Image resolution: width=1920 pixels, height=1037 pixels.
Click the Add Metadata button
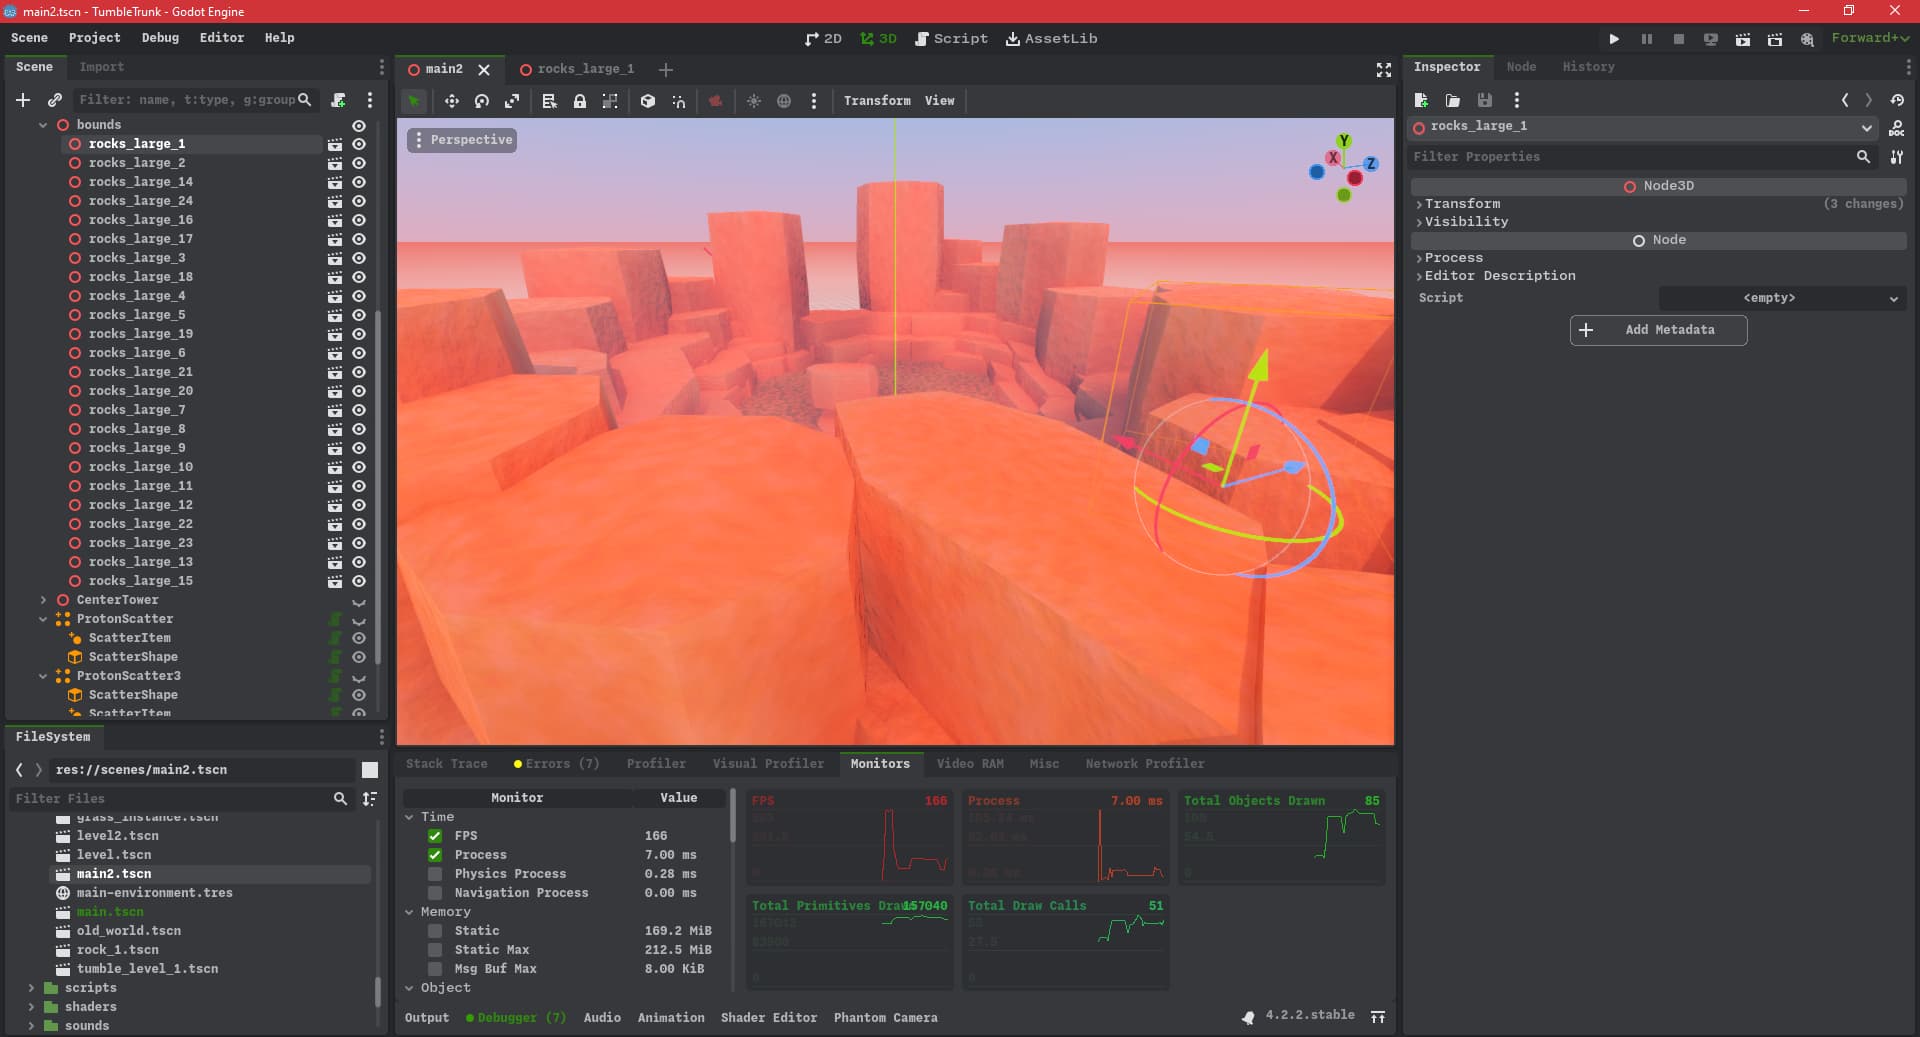[x=1658, y=330]
